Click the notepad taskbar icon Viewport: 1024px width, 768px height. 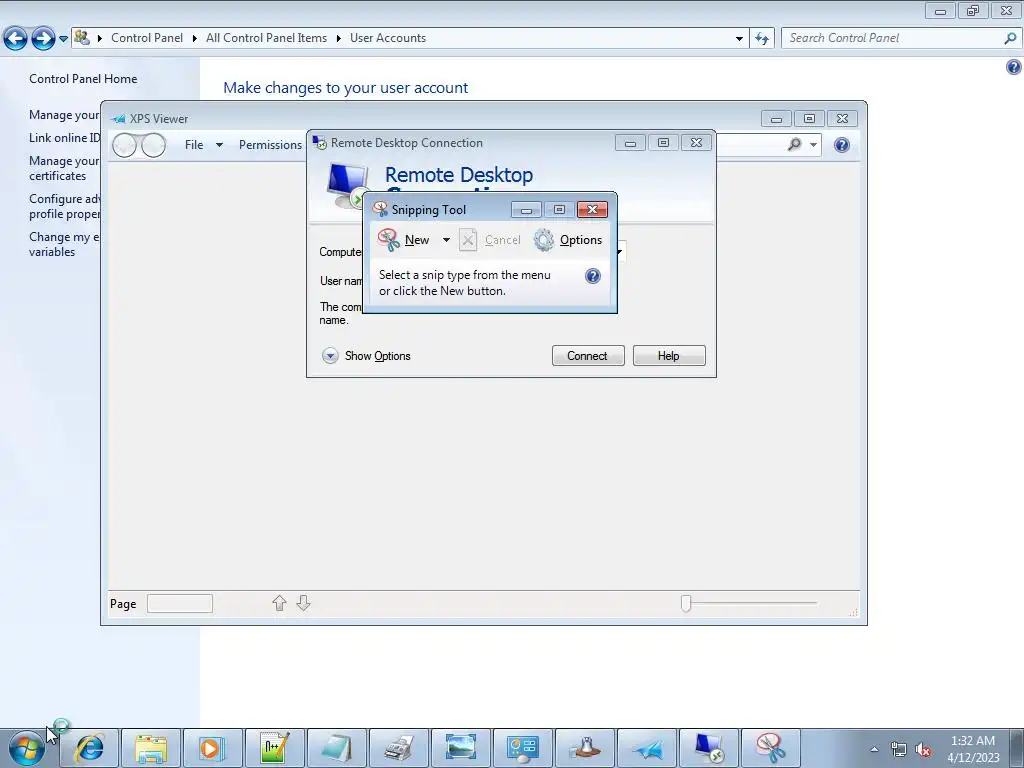pyautogui.click(x=337, y=748)
